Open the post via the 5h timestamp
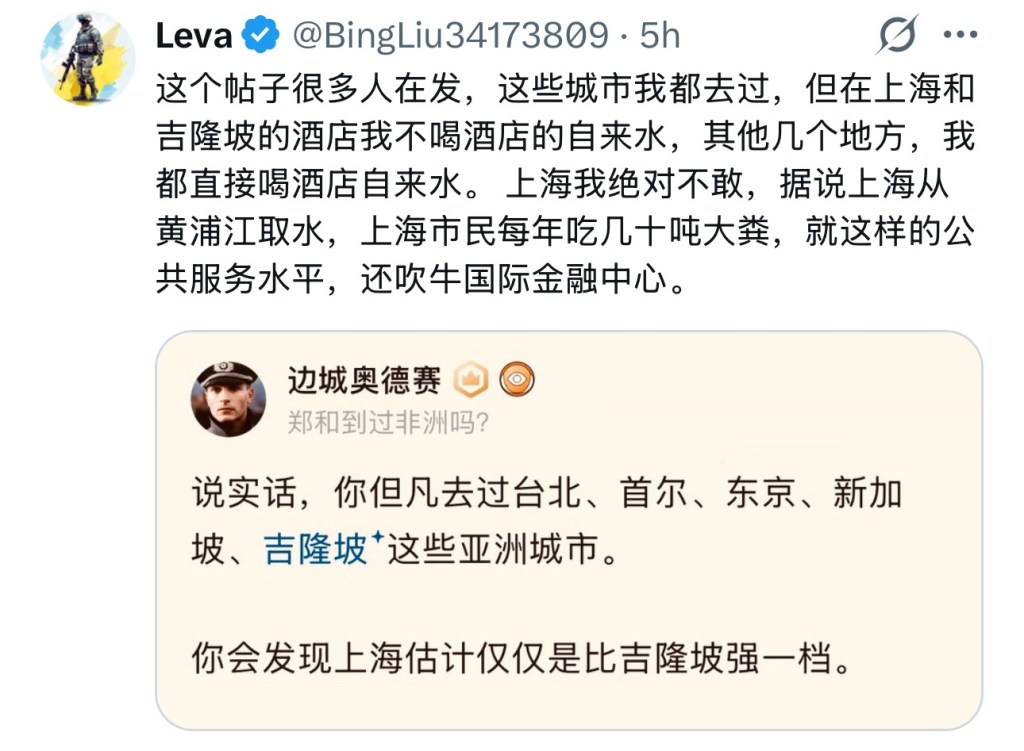Screen dimensions: 1024x751 (660, 36)
